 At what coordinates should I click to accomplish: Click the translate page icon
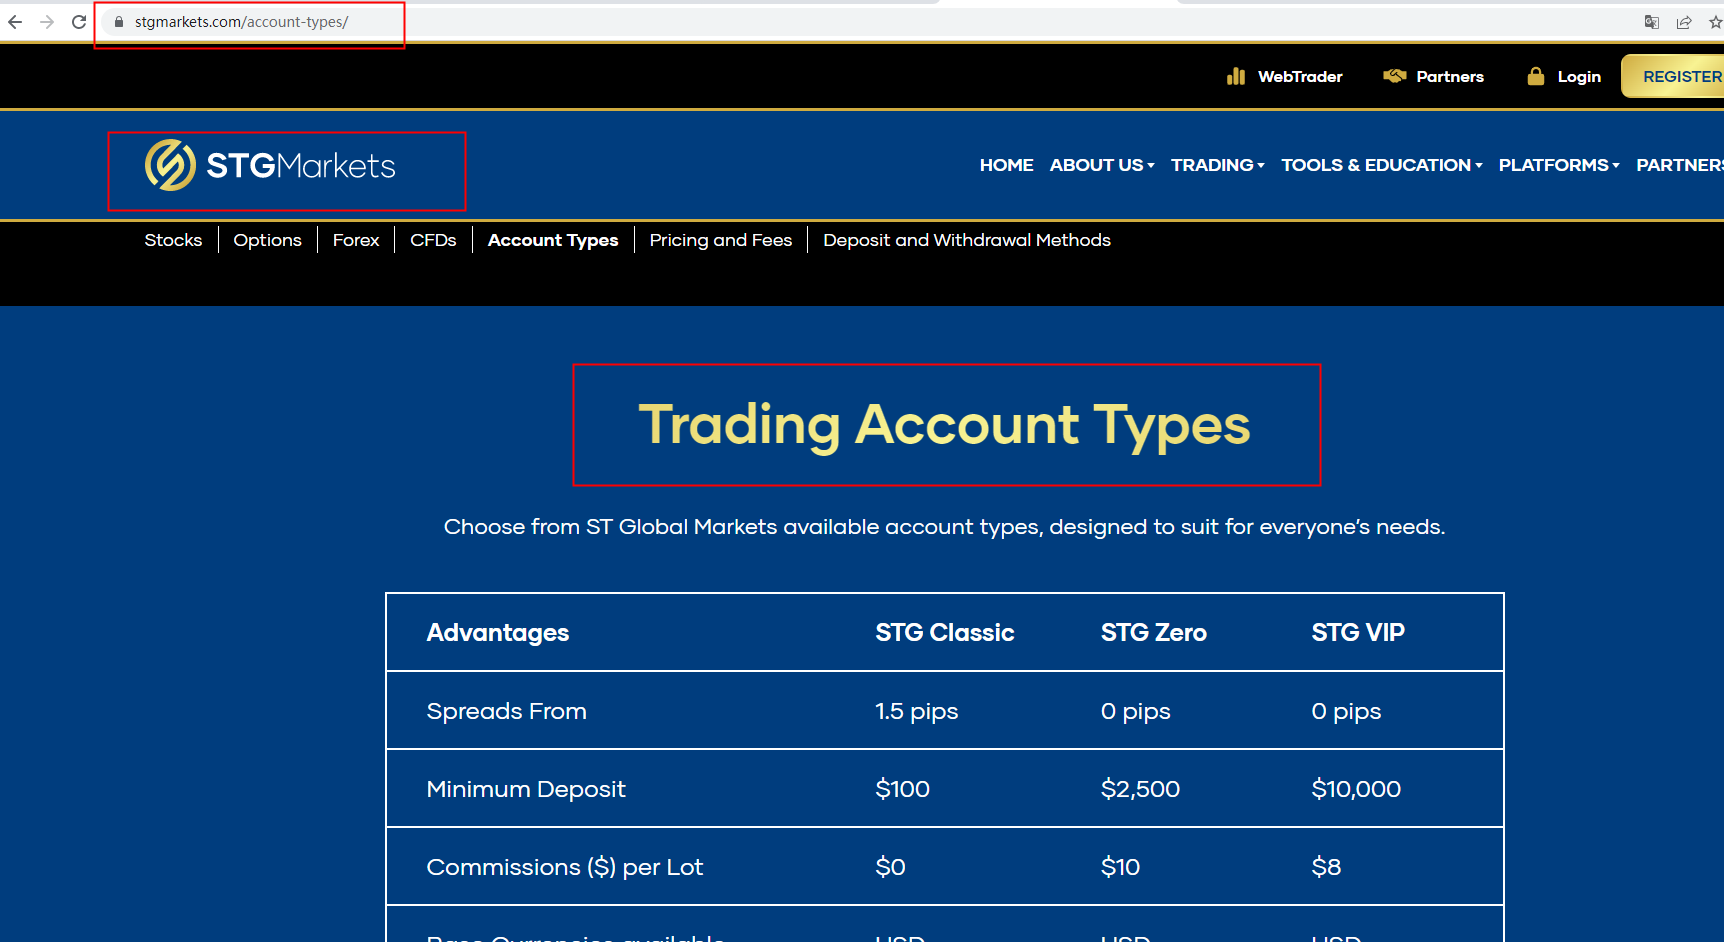[x=1652, y=22]
